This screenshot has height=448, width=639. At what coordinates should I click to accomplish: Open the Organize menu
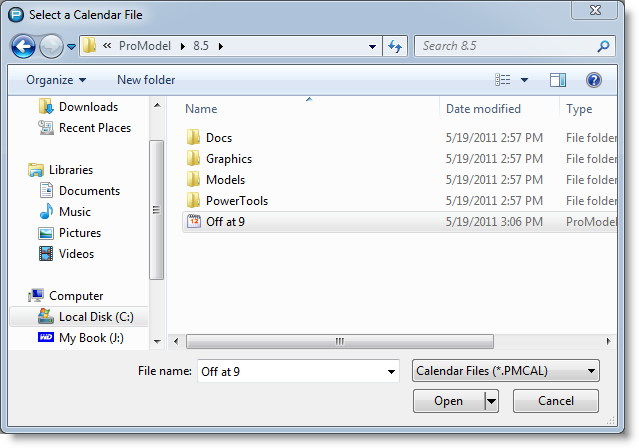tap(56, 80)
